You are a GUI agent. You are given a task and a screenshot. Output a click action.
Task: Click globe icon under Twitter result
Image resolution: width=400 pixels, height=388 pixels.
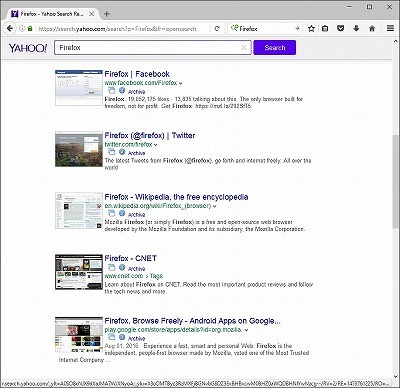pyautogui.click(x=122, y=152)
